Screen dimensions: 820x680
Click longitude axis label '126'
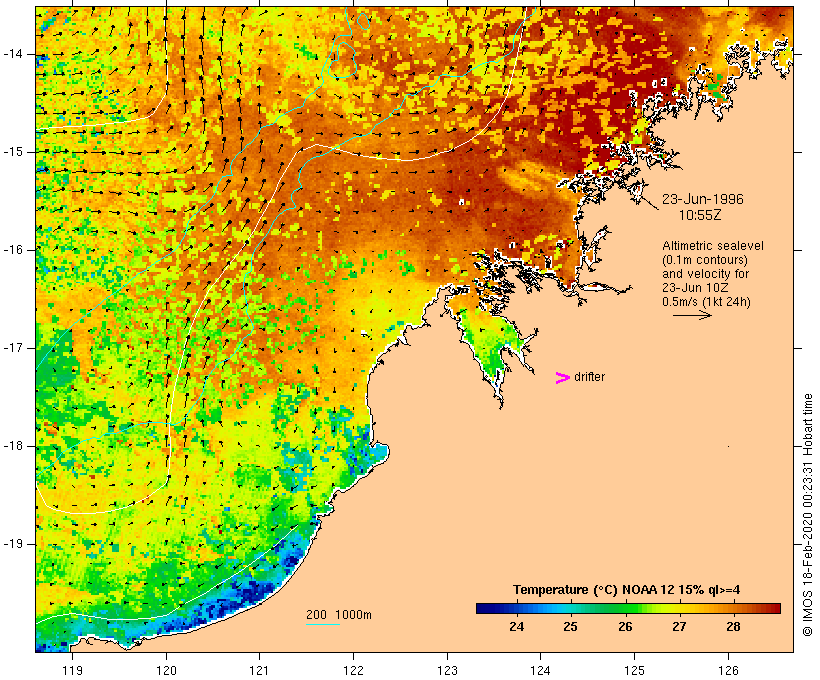coord(728,670)
